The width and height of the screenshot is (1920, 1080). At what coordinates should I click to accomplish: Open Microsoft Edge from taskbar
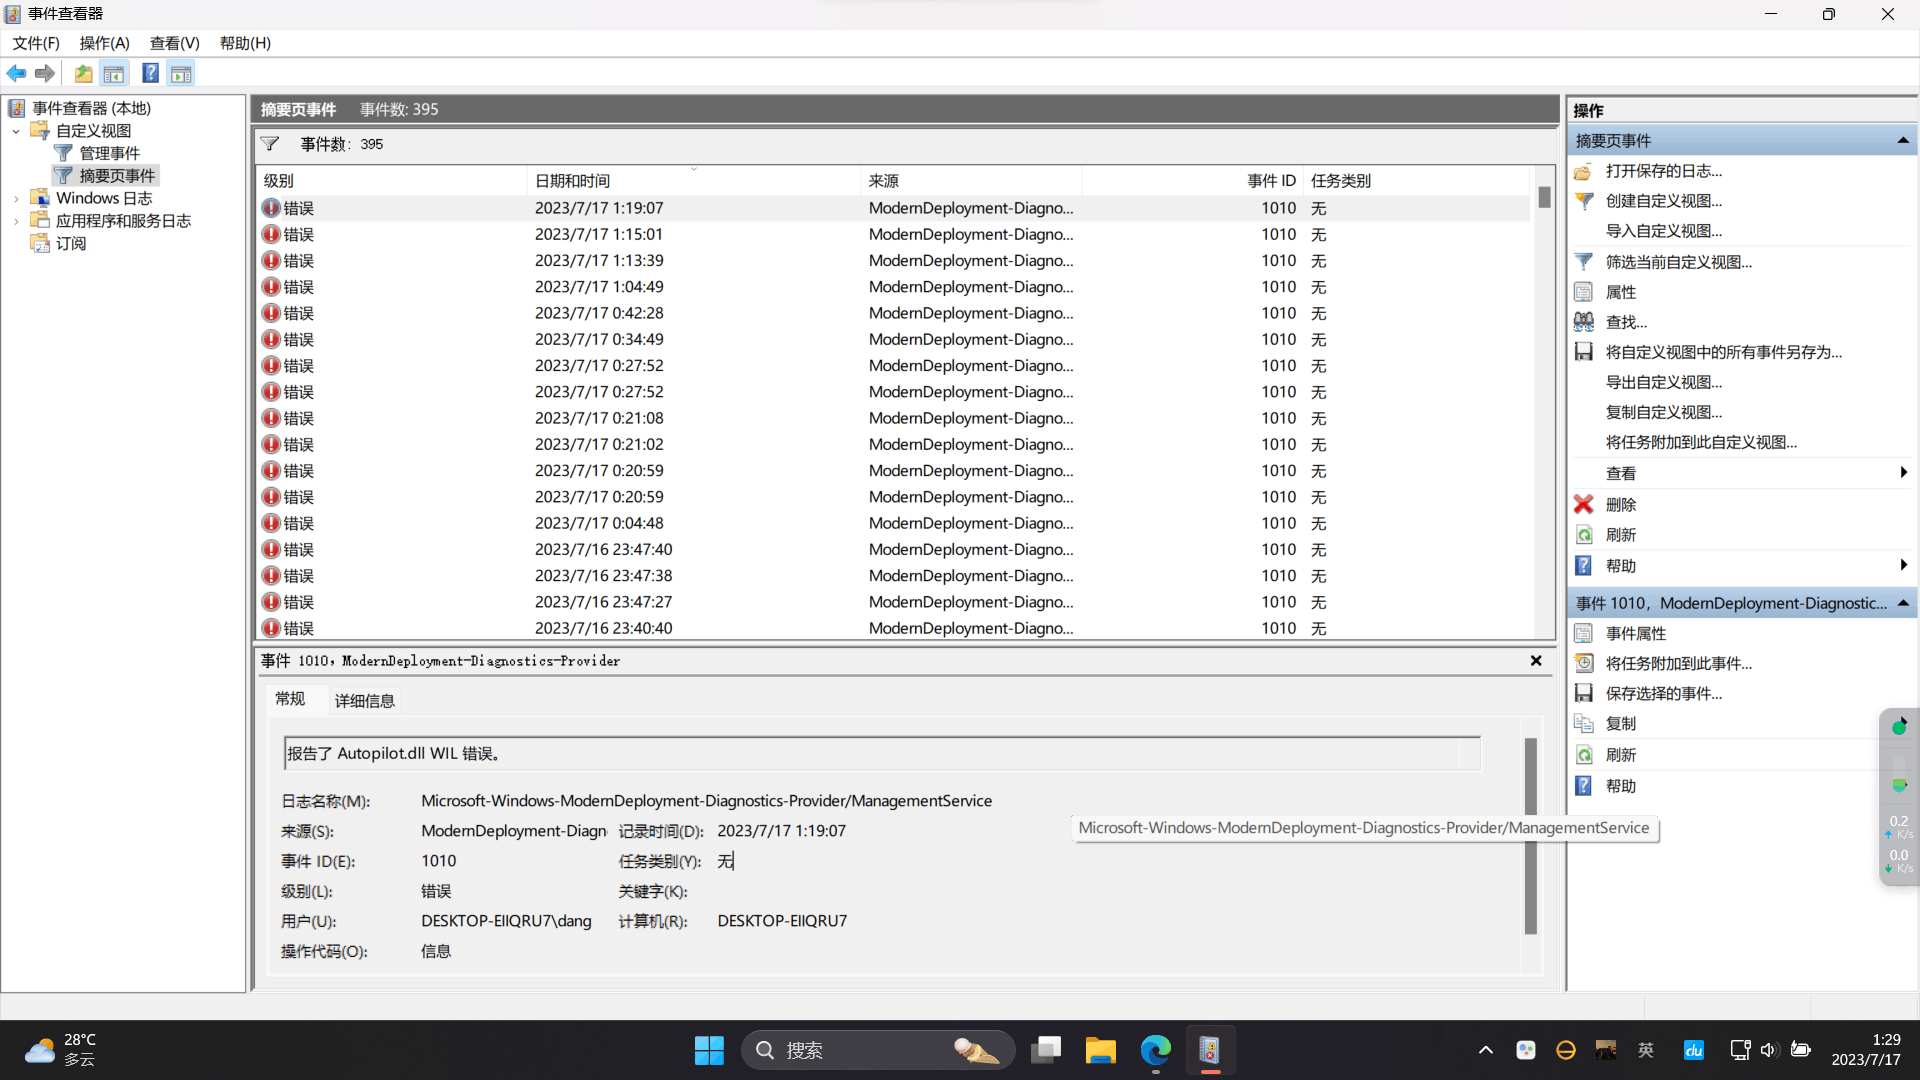click(1155, 1050)
